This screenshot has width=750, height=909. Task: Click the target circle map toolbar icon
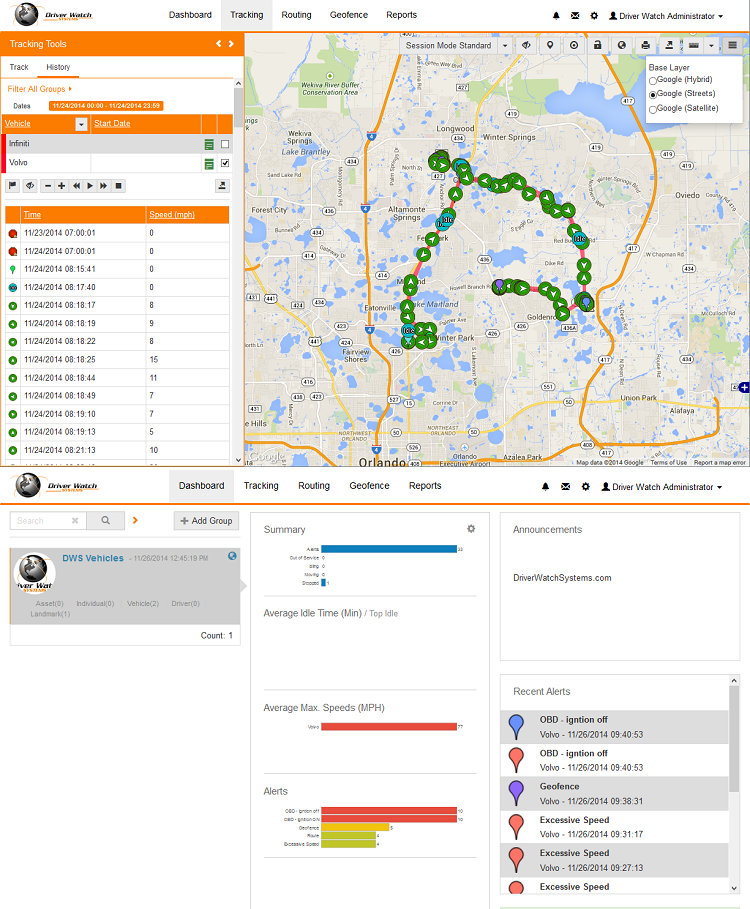(x=574, y=45)
